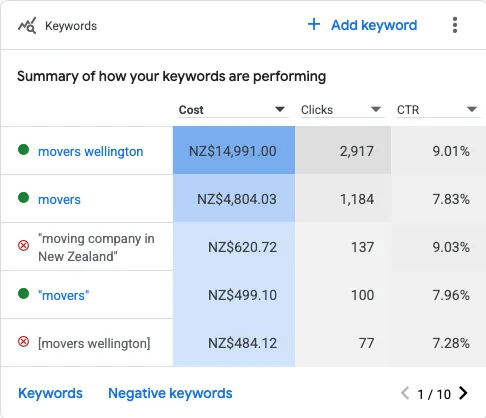The image size is (486, 418).
Task: Click red removed icon beside [movers wellington]
Action: pos(23,342)
